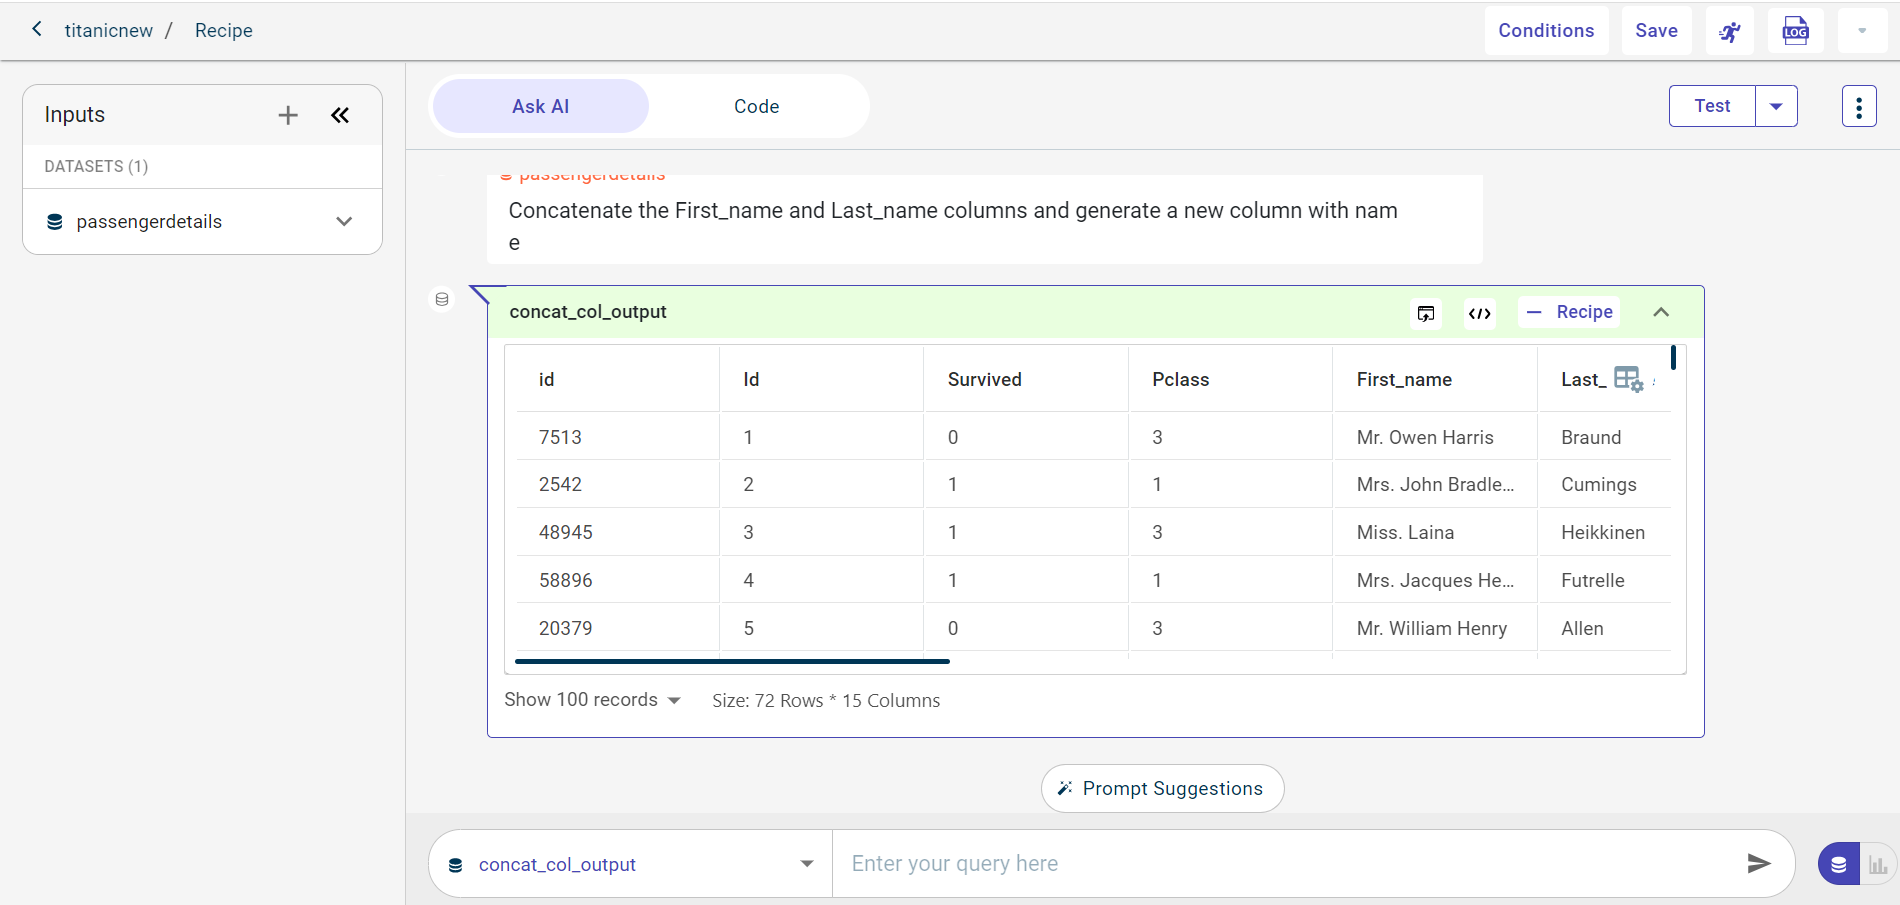This screenshot has height=905, width=1900.
Task: Open the table column settings icon
Action: pos(1627,379)
